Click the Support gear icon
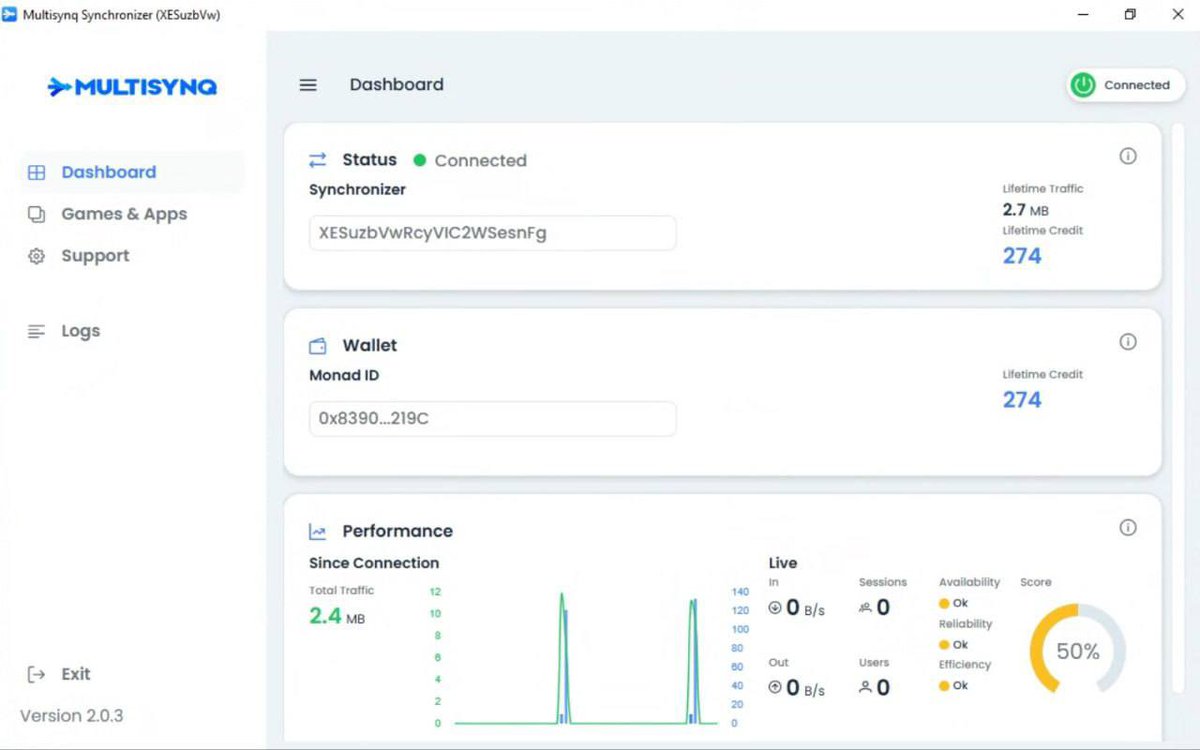 point(36,256)
